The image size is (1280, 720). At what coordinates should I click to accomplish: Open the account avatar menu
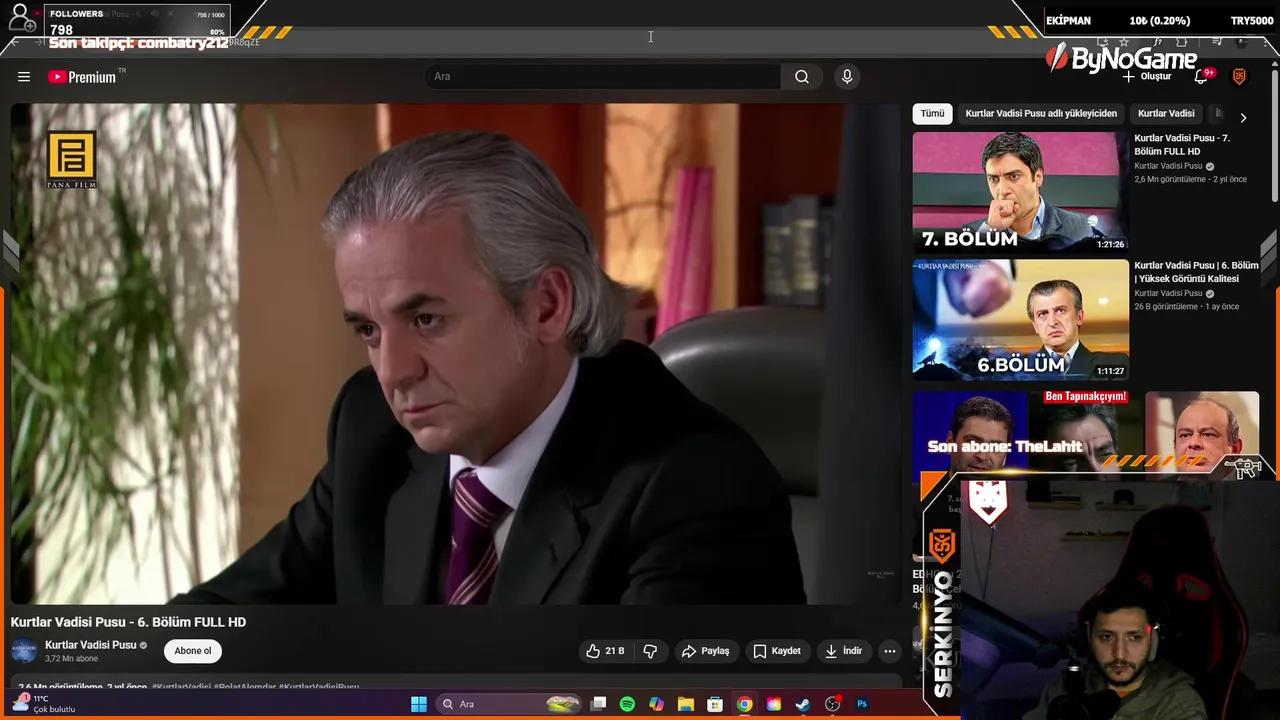coord(1239,77)
